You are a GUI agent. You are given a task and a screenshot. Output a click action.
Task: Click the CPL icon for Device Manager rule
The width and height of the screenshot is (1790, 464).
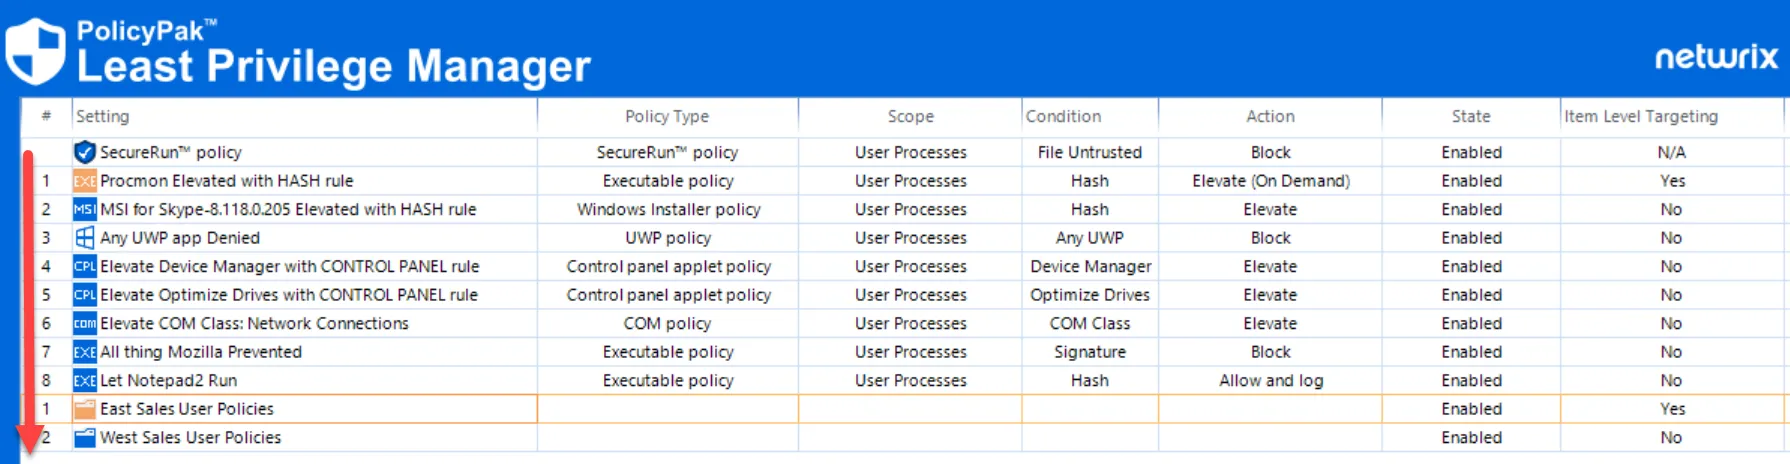pos(85,267)
